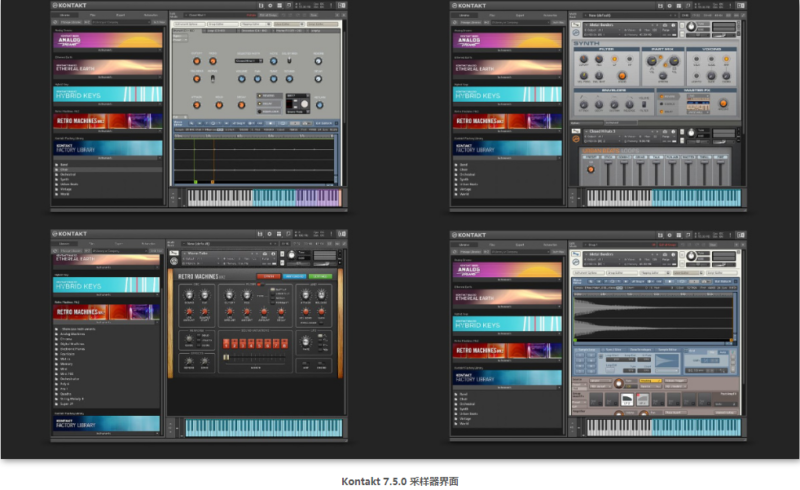Switch to Zone Envelopes tab in bottom-right wave editor
Screen dimensions: 800x490
(x=640, y=350)
